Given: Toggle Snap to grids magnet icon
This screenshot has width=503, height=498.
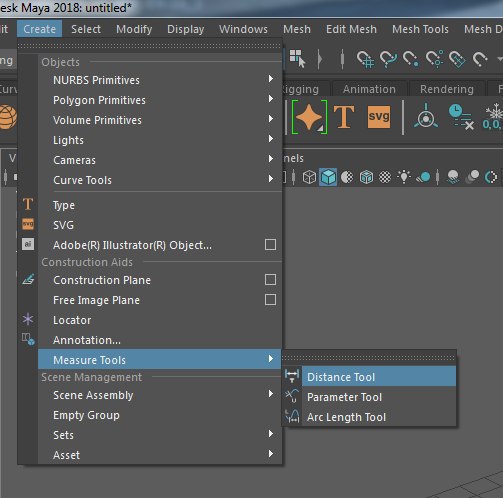Looking at the screenshot, I should (x=365, y=59).
